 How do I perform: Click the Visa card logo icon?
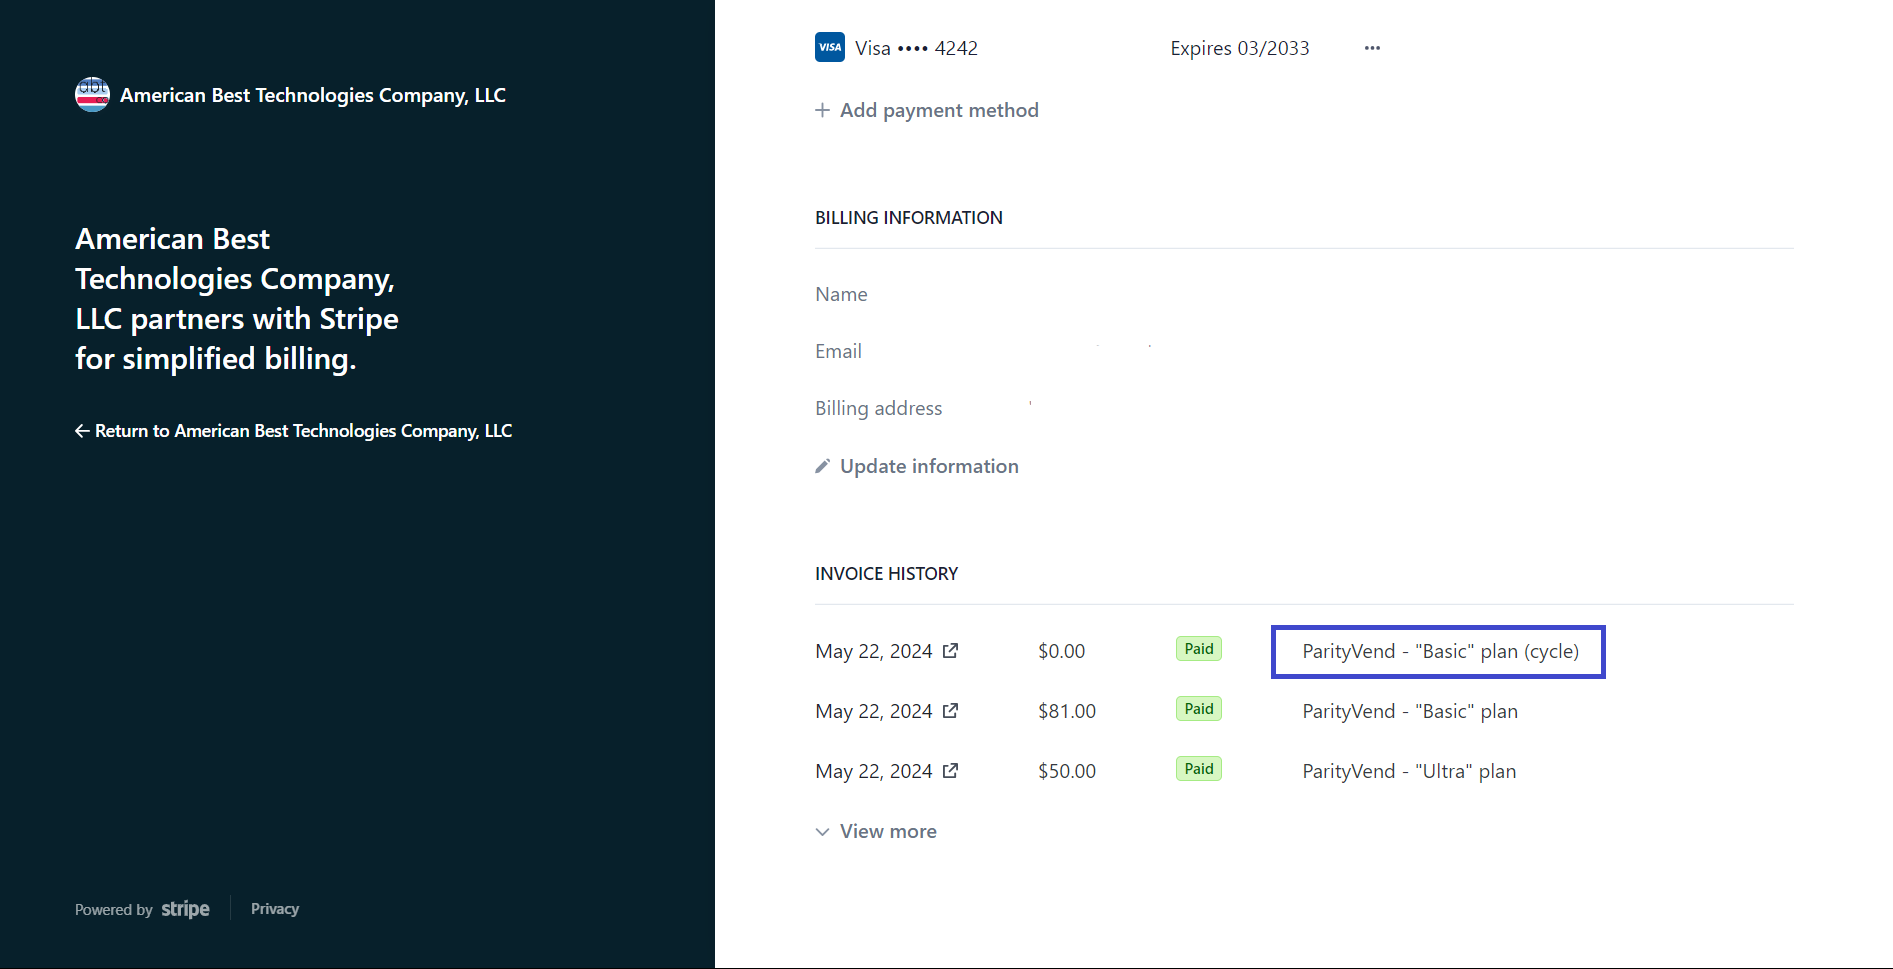pyautogui.click(x=830, y=47)
